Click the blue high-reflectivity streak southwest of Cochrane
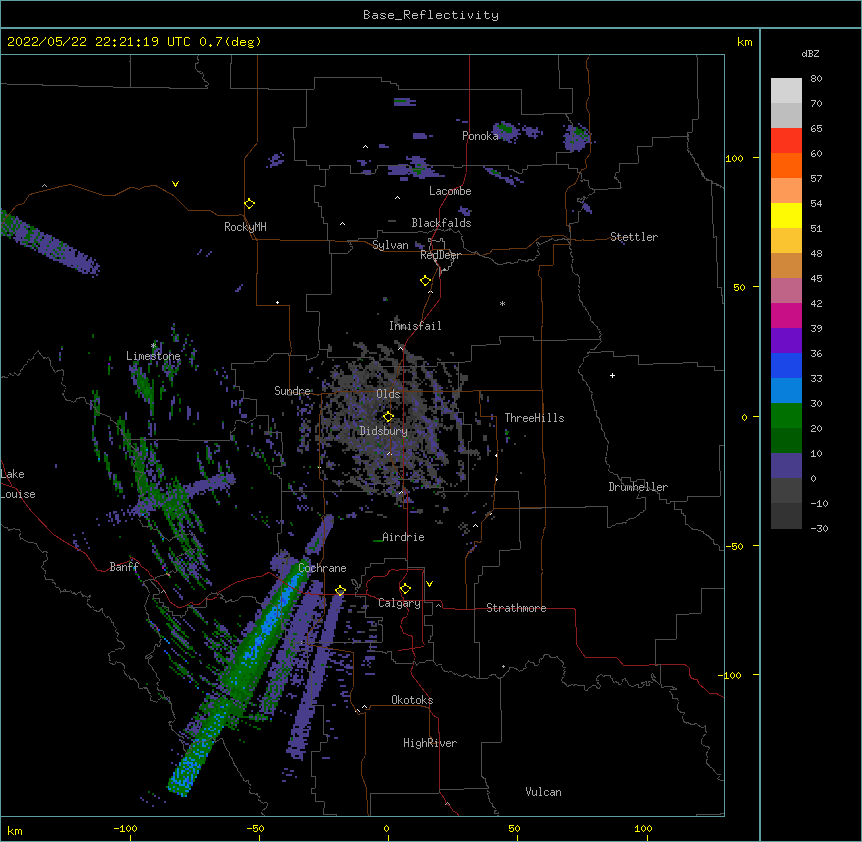The width and height of the screenshot is (862, 842). (268, 624)
